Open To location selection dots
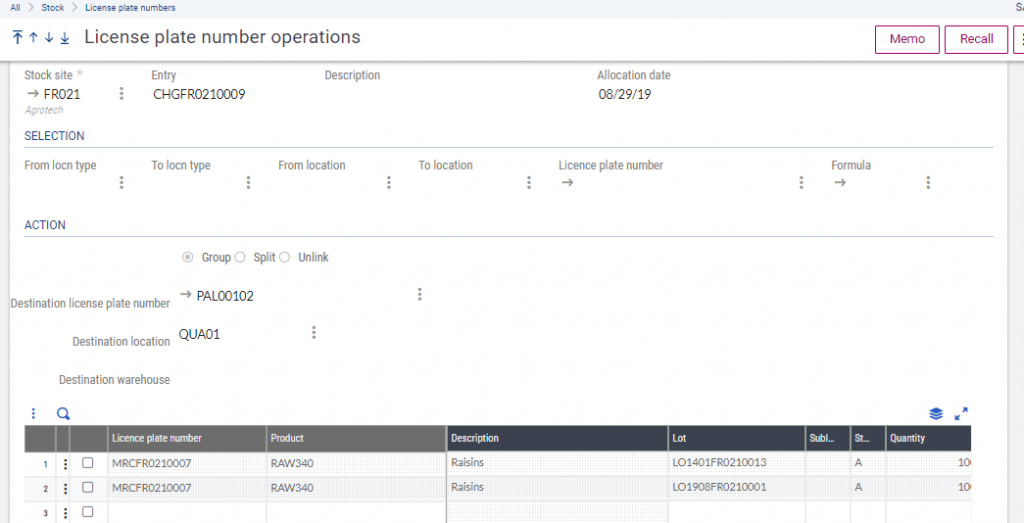1024x523 pixels. point(529,183)
